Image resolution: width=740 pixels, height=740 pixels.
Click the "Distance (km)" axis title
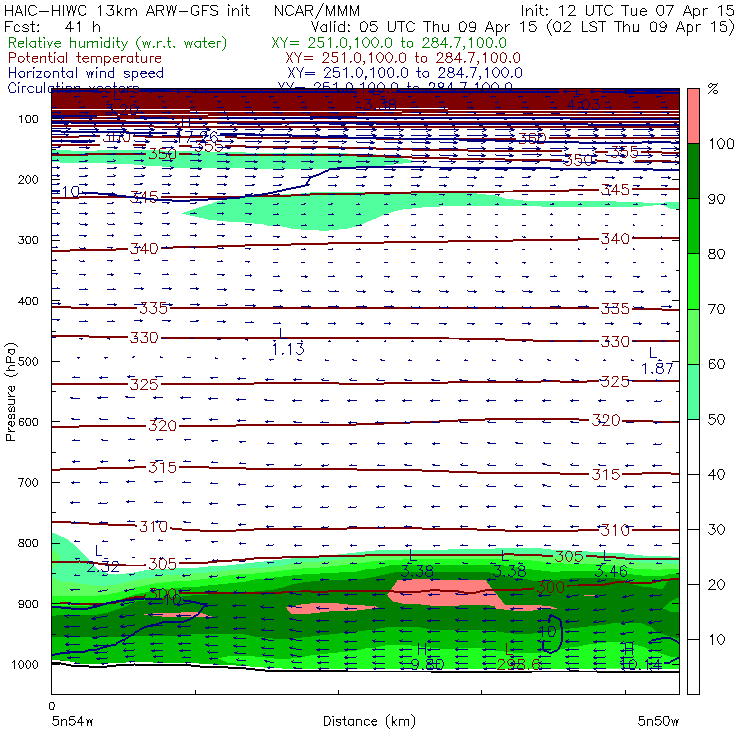[369, 721]
